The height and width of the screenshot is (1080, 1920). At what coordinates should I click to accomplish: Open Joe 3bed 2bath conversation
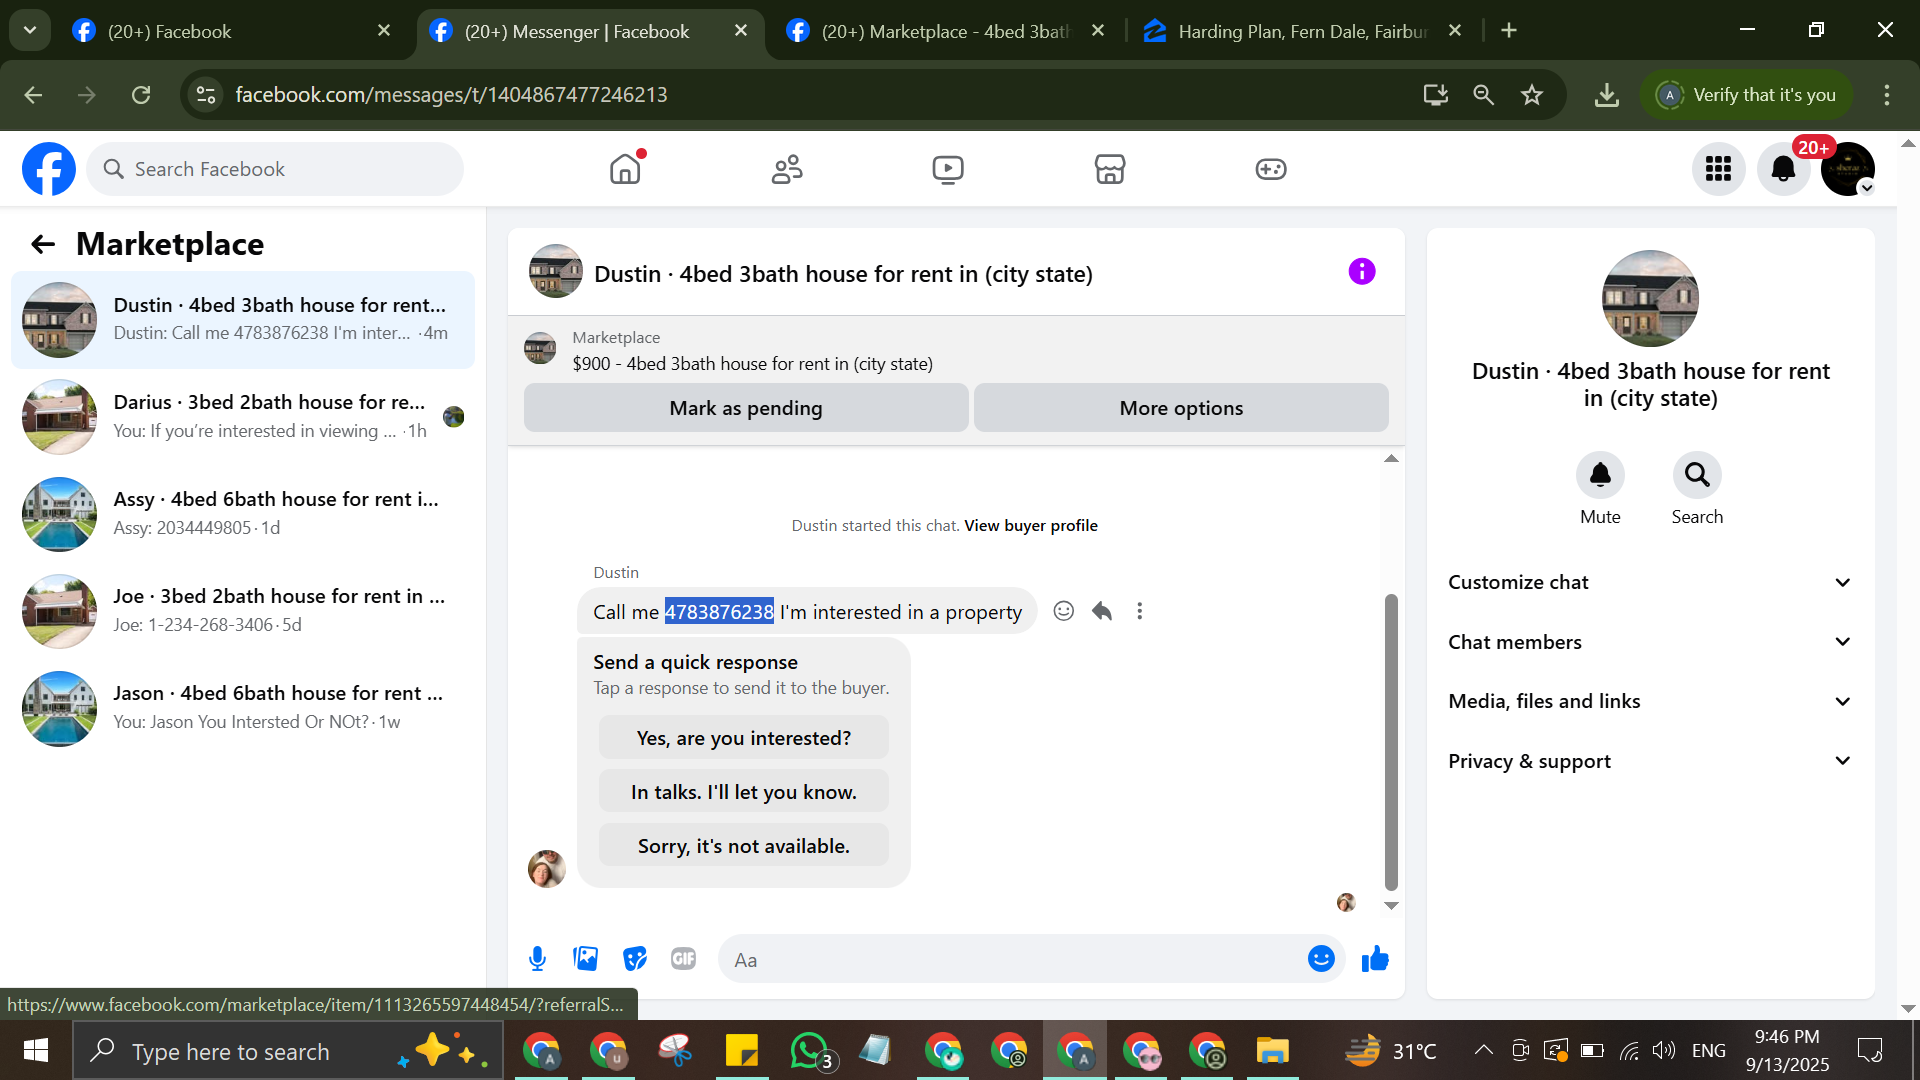(243, 611)
